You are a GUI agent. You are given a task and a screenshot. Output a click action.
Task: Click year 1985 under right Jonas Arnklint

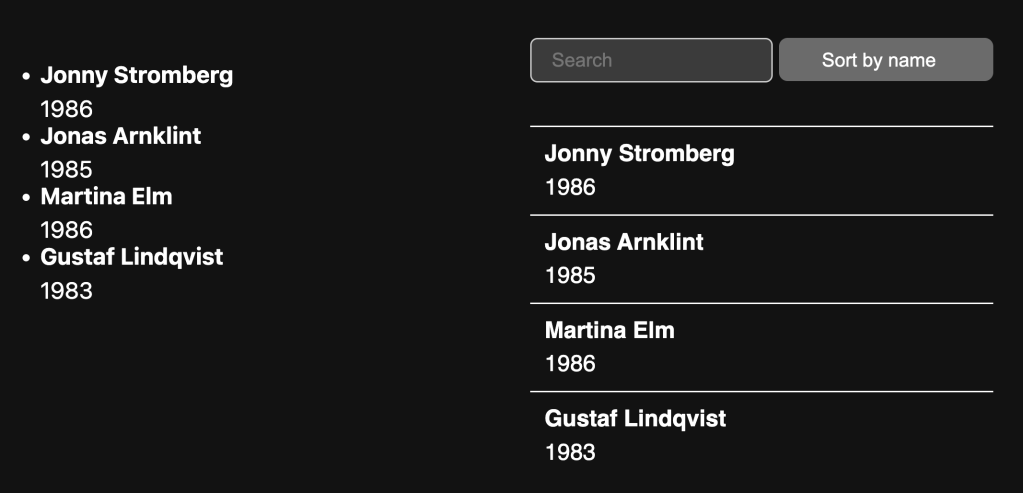tap(570, 275)
